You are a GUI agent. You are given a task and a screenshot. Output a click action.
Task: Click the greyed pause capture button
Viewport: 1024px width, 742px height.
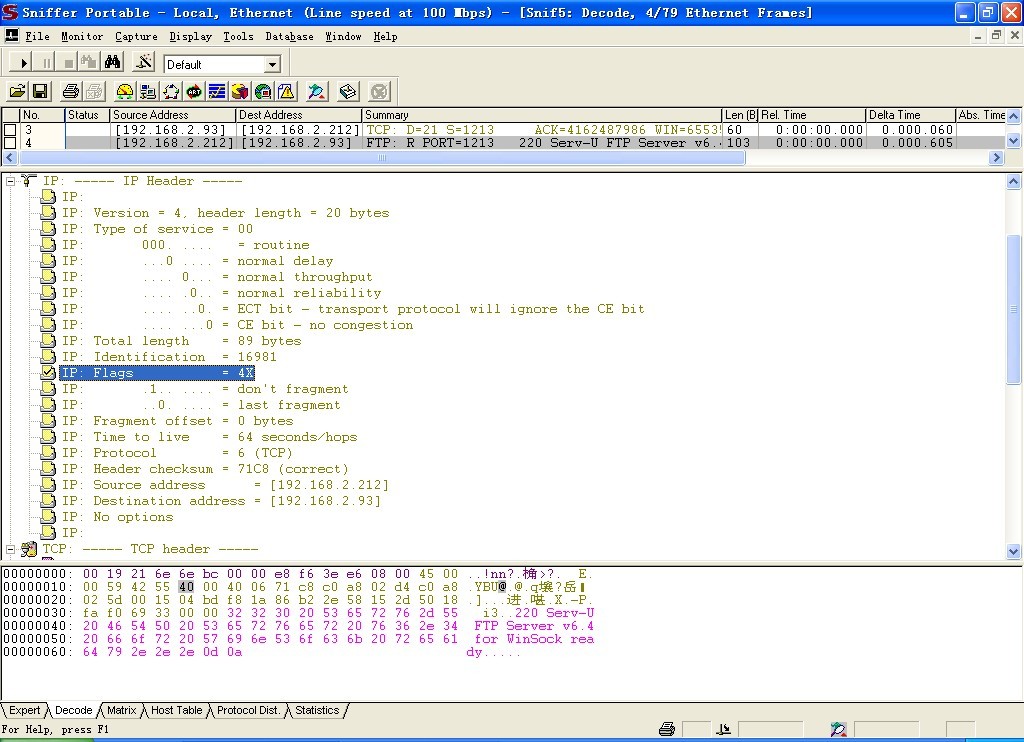pos(46,63)
